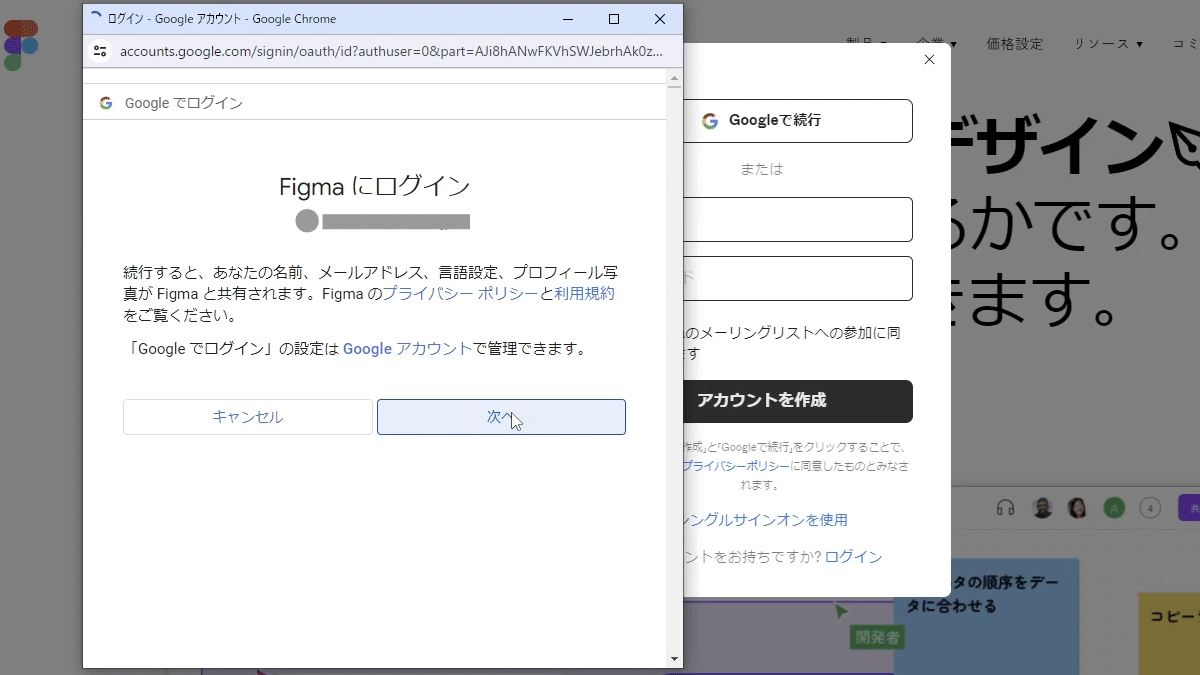Click the Google logo beside Google でログイン
The width and height of the screenshot is (1200, 675).
(106, 103)
